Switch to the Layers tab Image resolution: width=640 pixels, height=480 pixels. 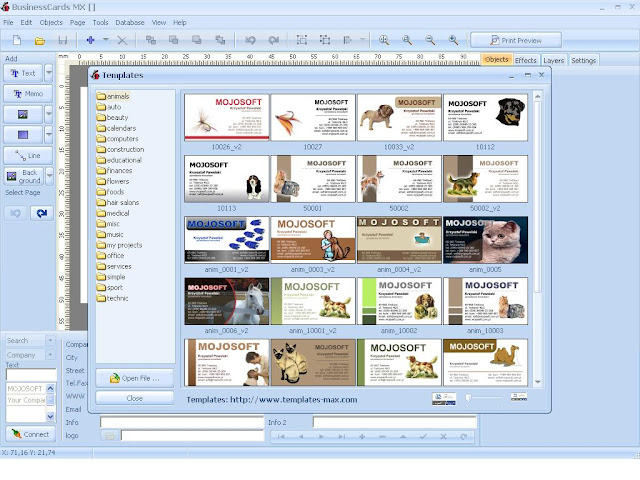pos(553,60)
